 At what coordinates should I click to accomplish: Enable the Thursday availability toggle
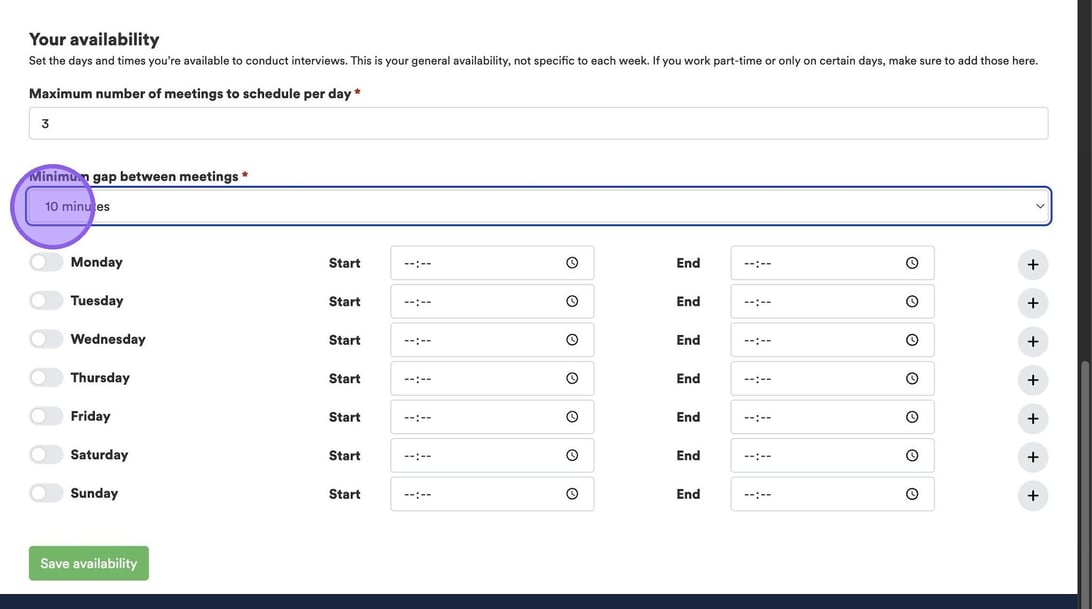[46, 378]
